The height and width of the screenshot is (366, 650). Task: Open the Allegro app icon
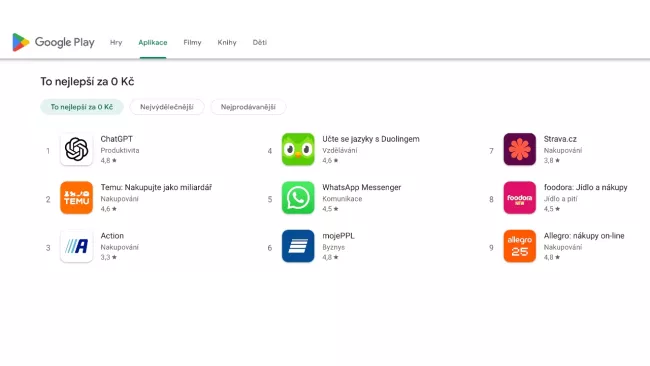tap(520, 246)
